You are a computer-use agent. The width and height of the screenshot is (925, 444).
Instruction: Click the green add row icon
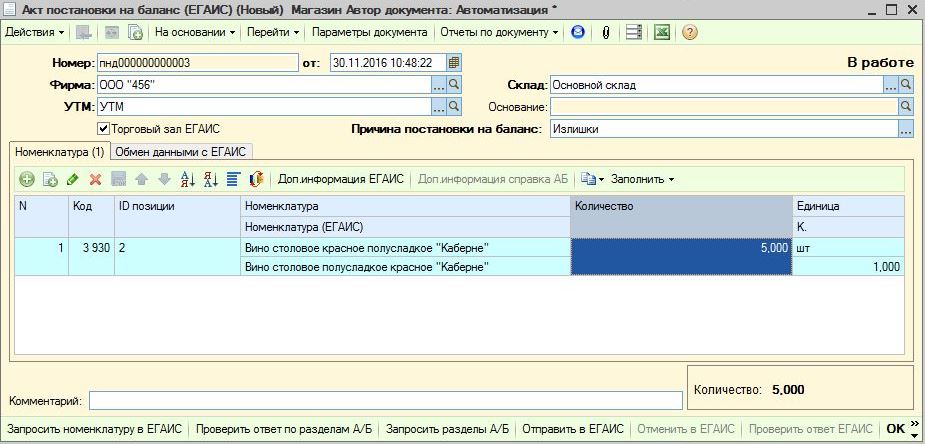click(27, 179)
